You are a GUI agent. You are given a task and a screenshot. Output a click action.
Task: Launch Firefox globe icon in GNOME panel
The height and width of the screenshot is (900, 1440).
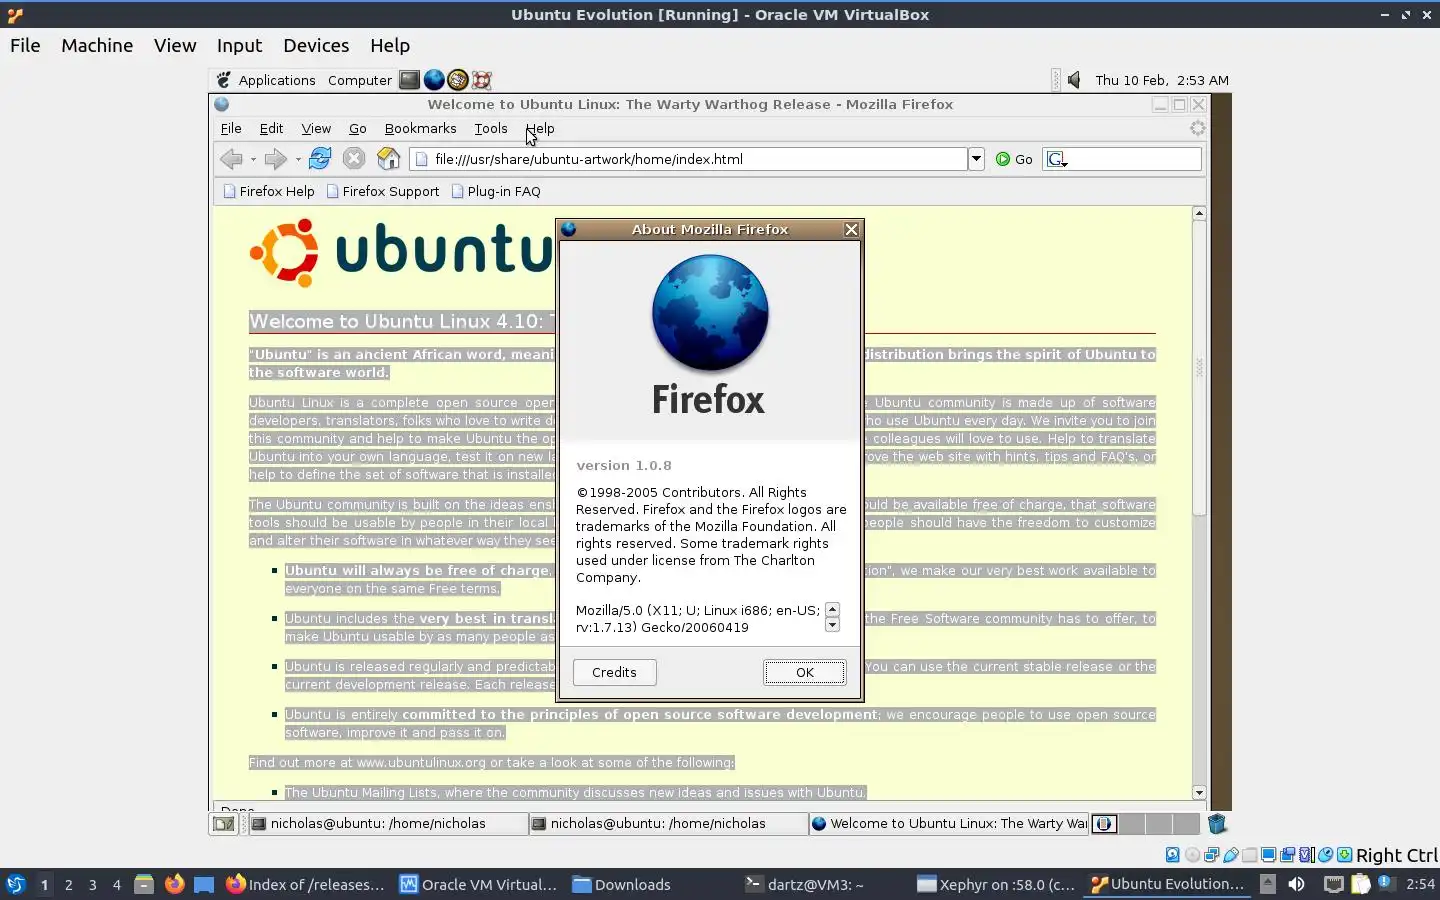434,80
